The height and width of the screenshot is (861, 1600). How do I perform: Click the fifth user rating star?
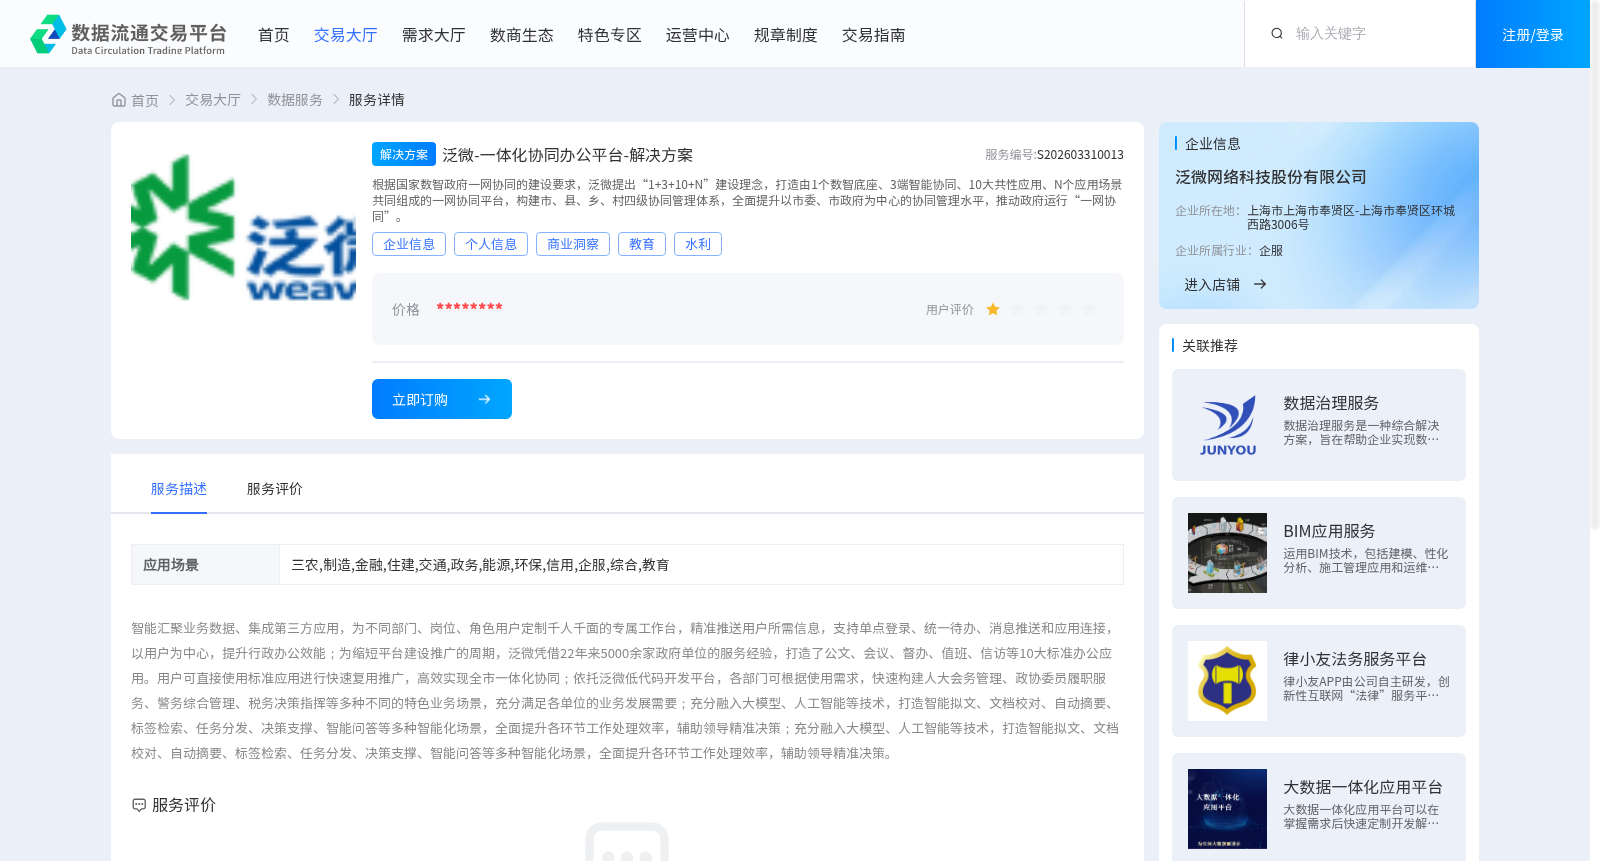click(1089, 310)
